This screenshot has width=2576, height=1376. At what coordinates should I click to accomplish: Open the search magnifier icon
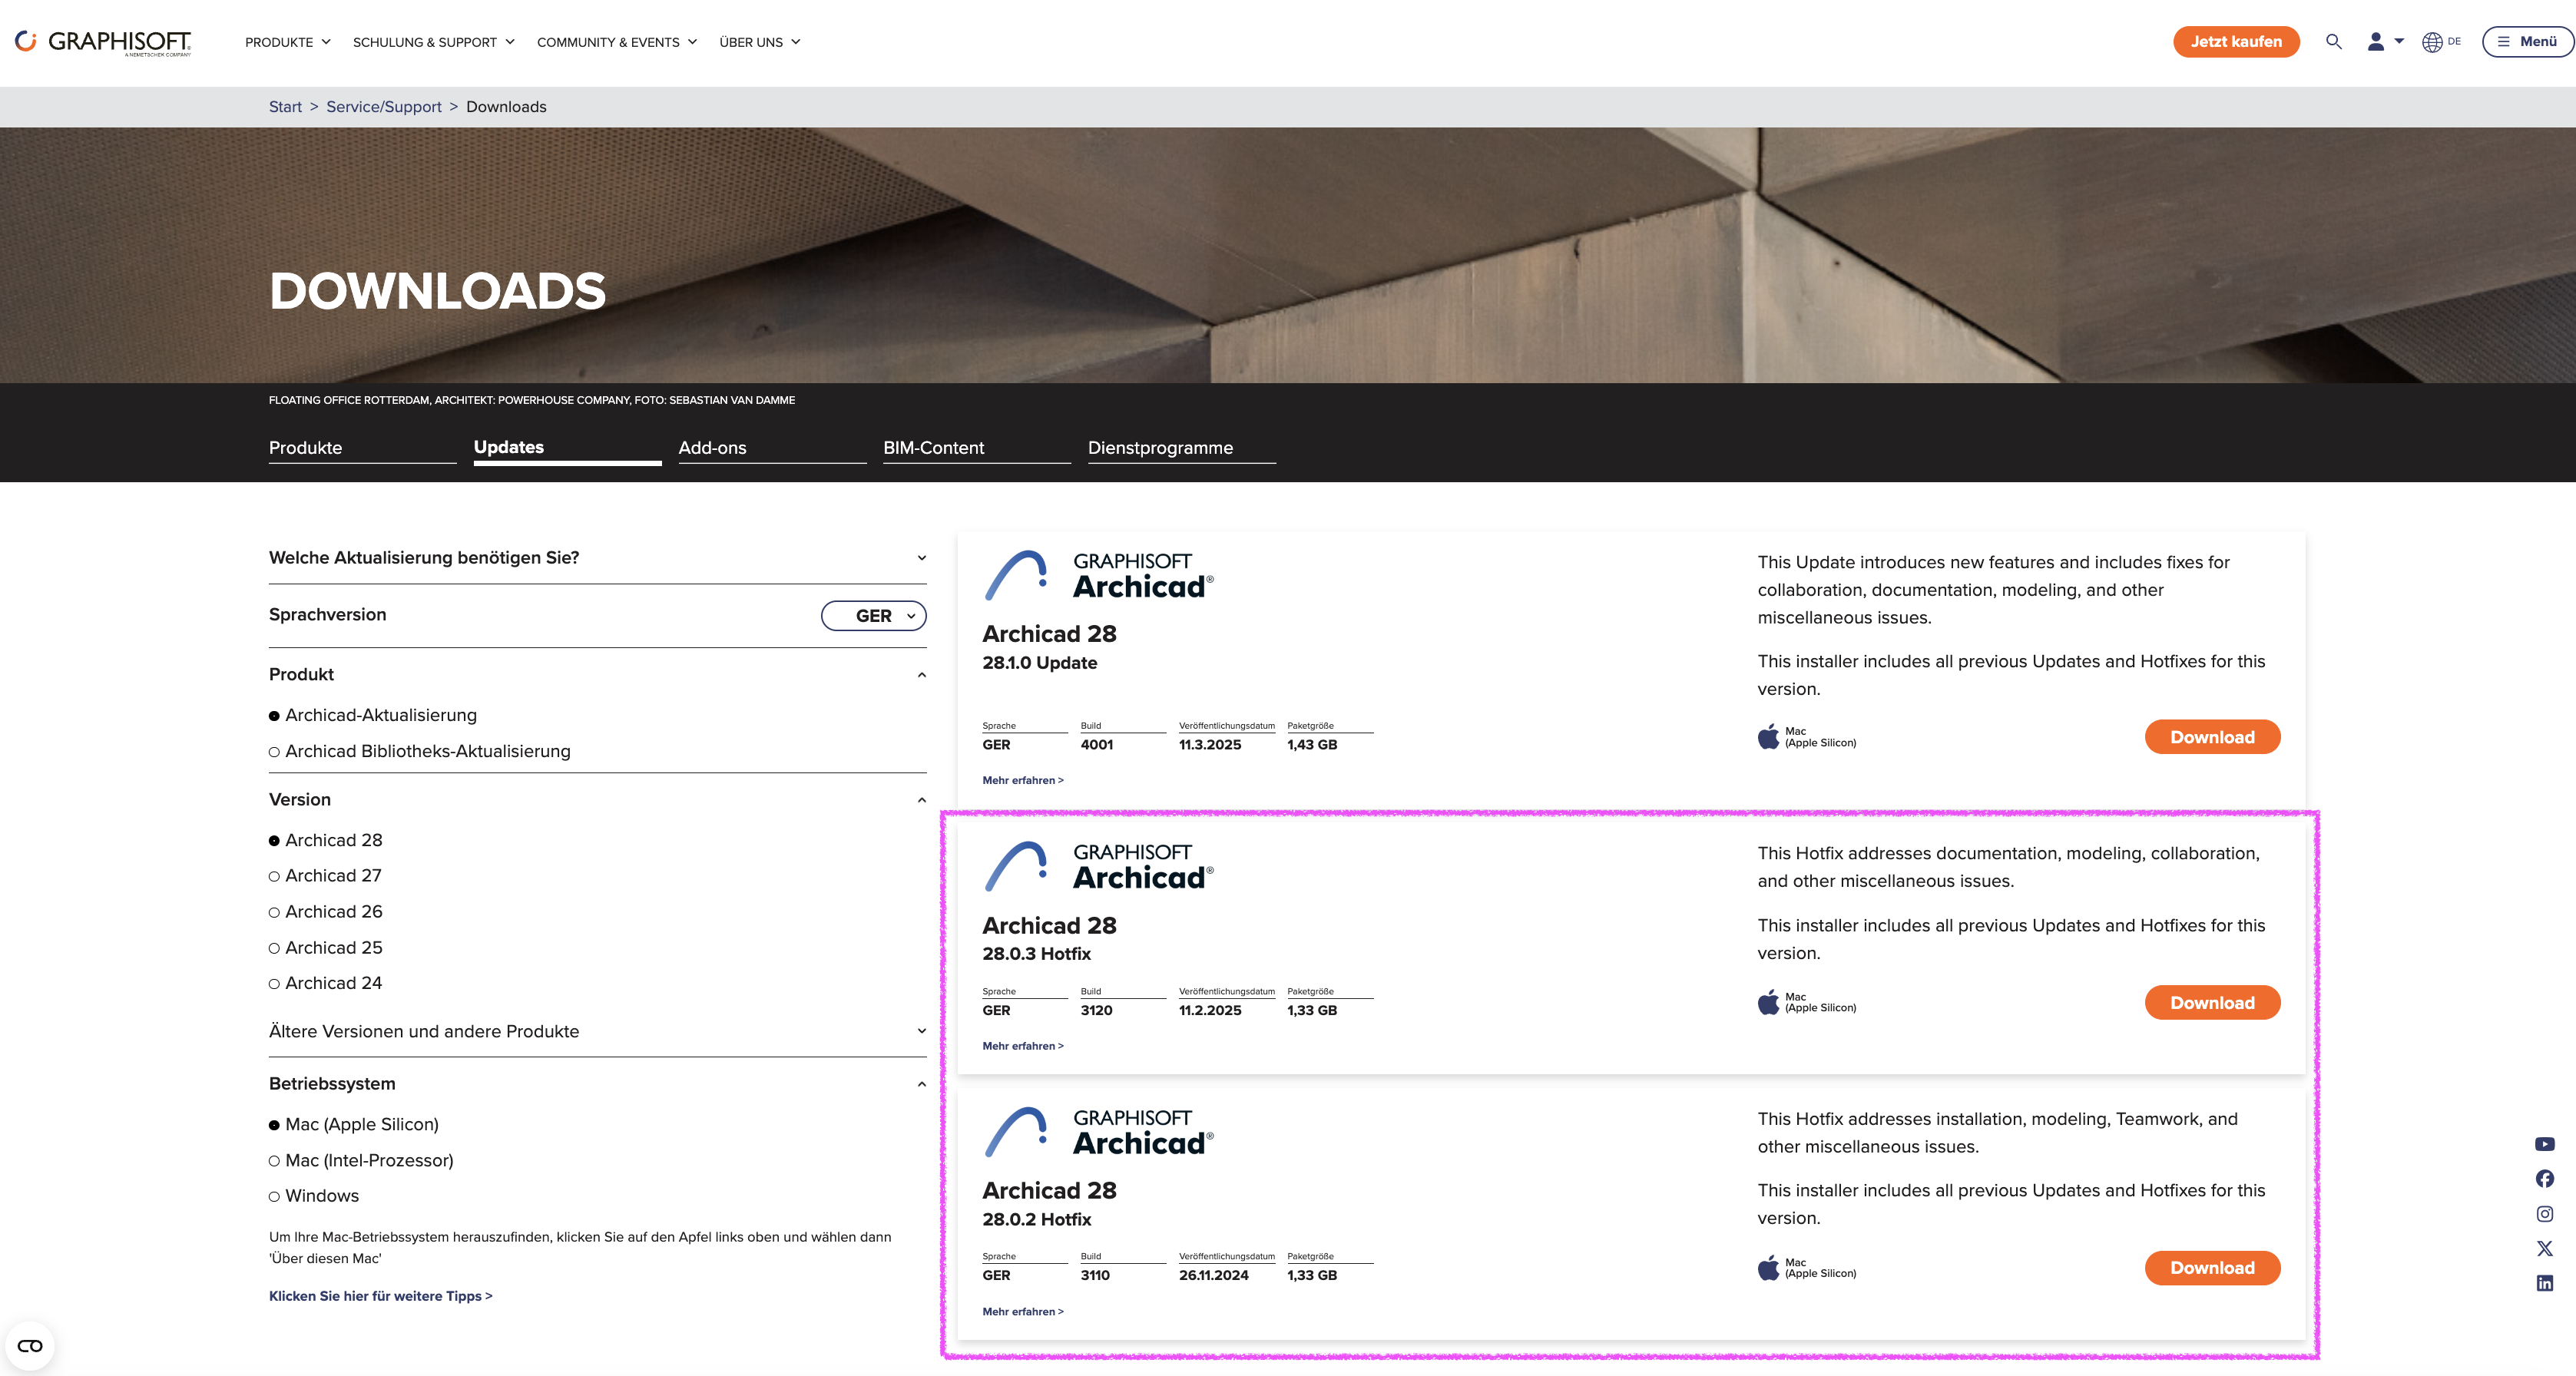(2334, 42)
